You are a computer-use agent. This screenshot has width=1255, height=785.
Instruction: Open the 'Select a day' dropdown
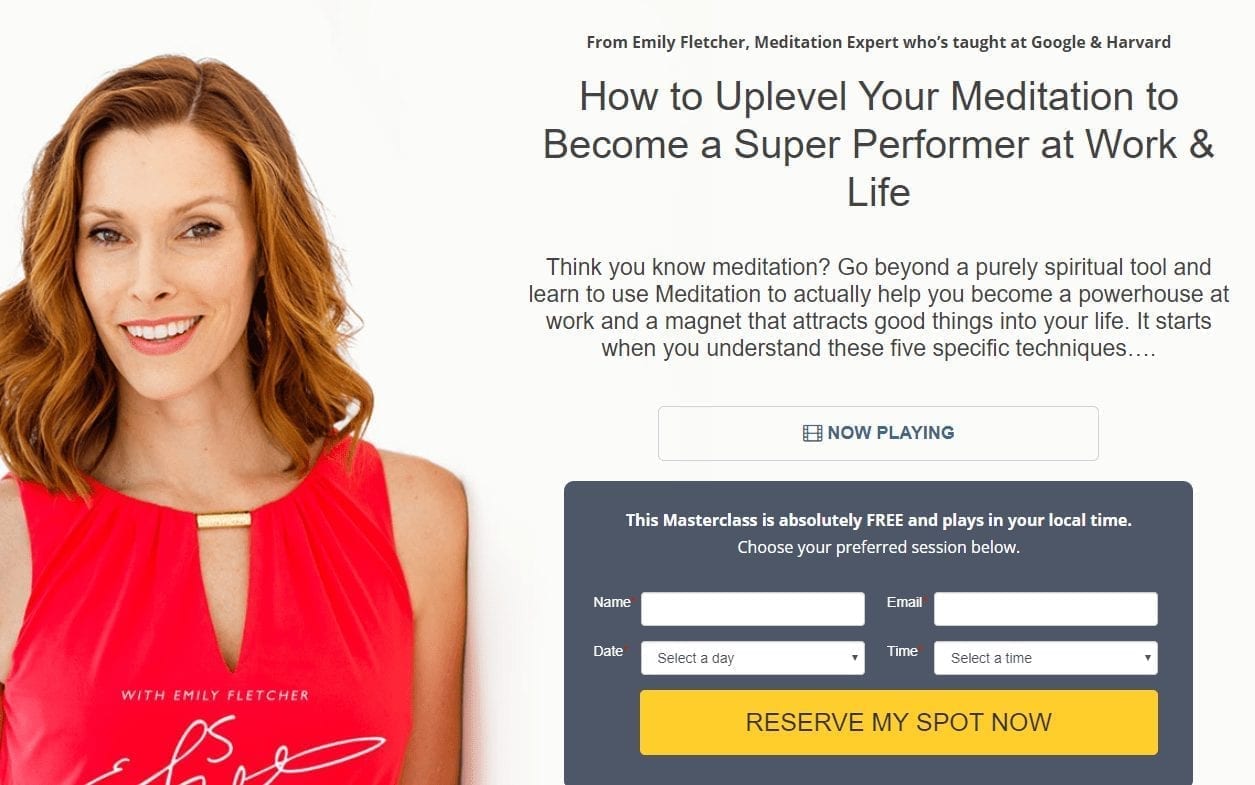pos(753,658)
